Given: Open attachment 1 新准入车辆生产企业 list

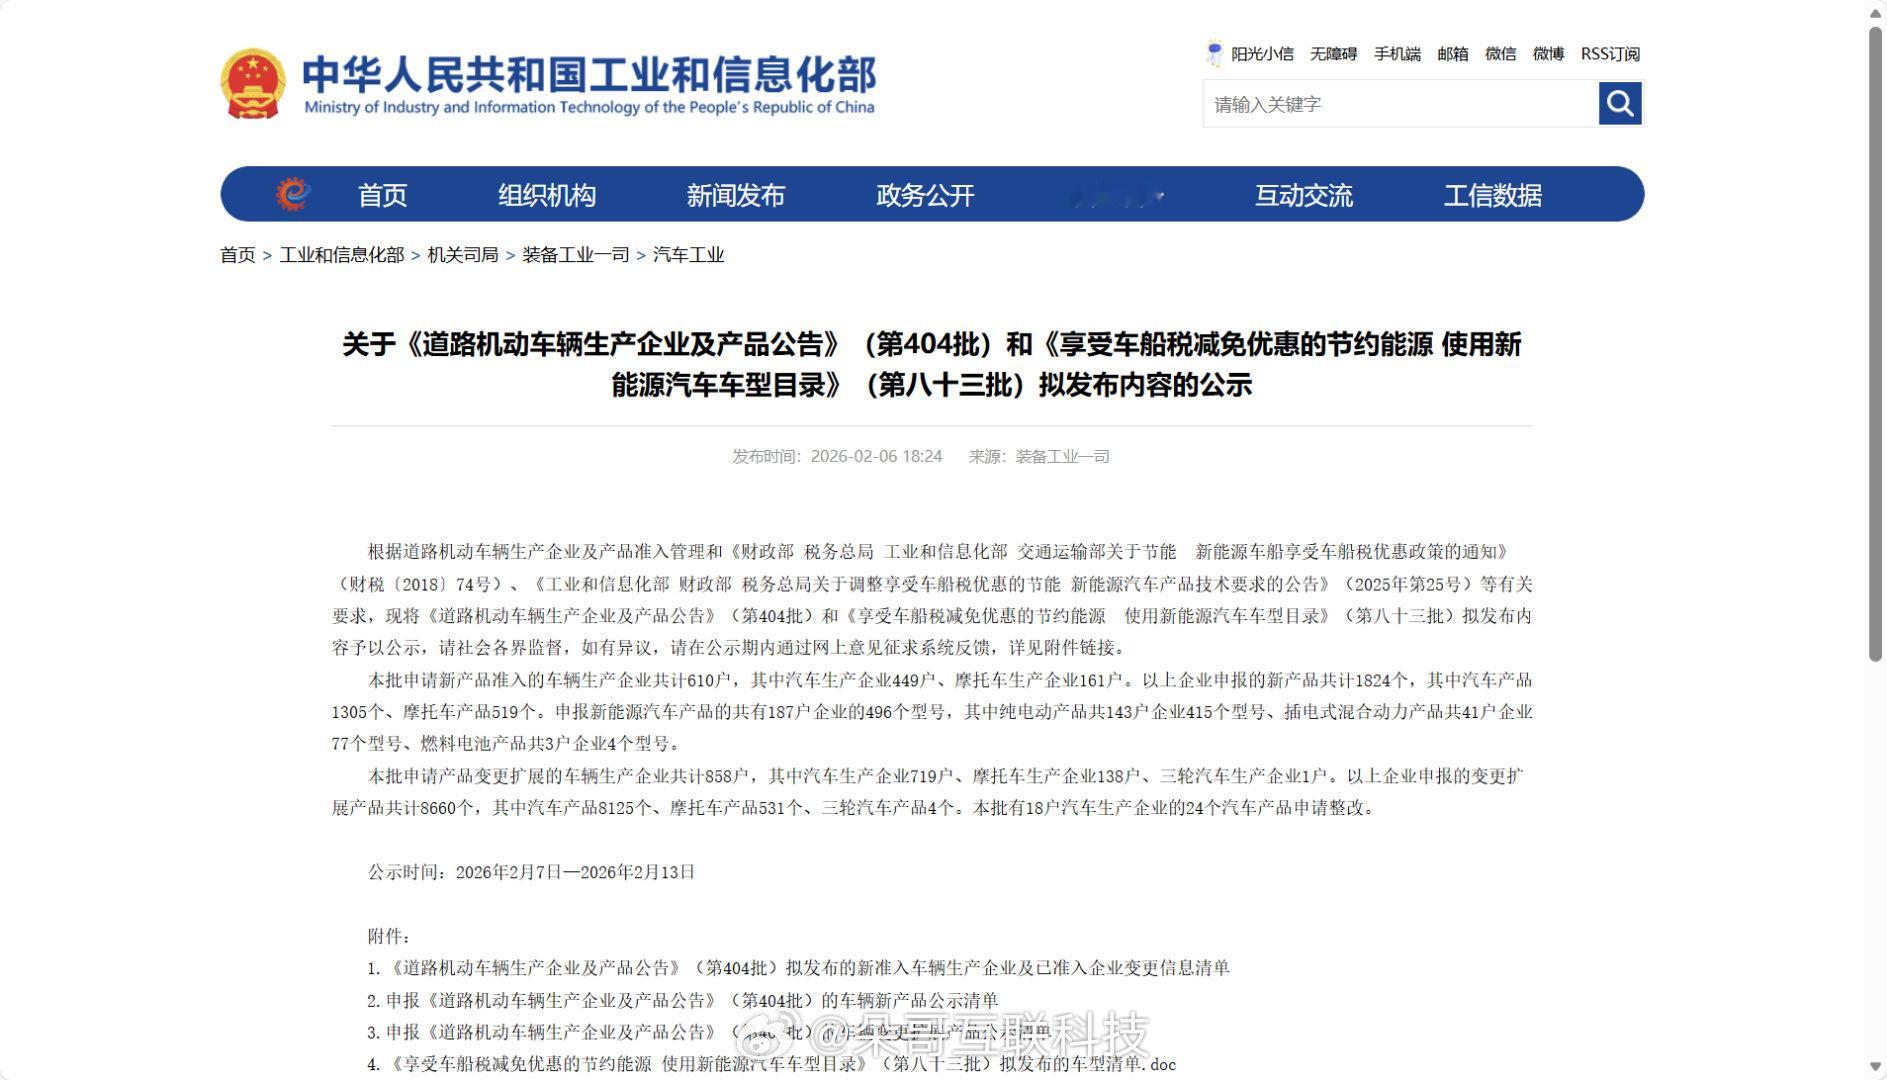Looking at the screenshot, I should pos(798,968).
